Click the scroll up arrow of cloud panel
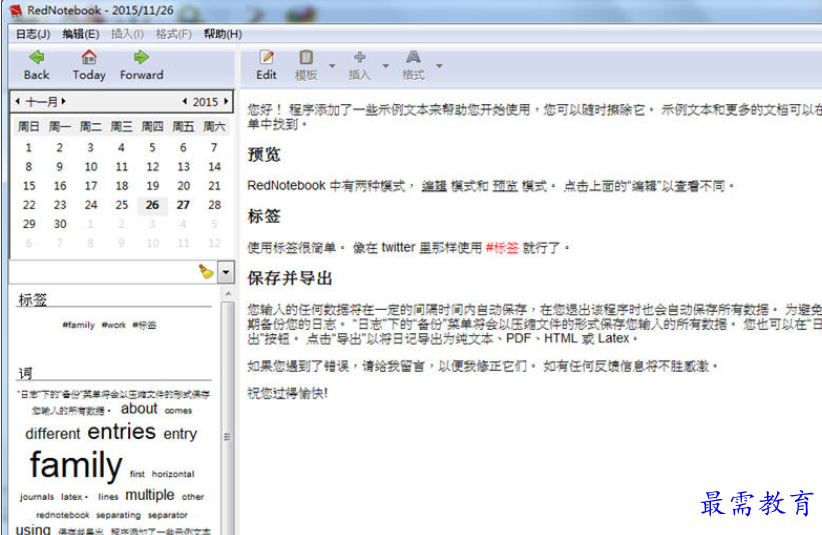Viewport: 822px width, 535px height. click(x=228, y=293)
